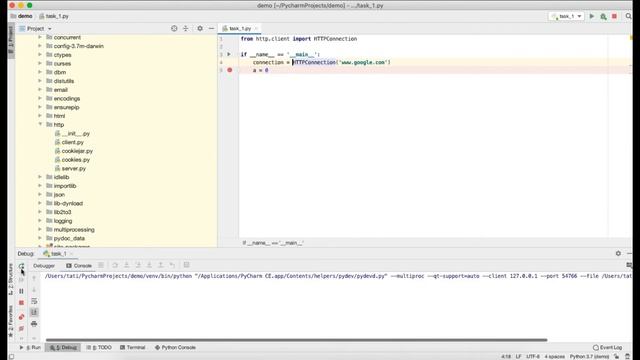Expand the ctypes folder
640x360 pixels.
coord(40,55)
